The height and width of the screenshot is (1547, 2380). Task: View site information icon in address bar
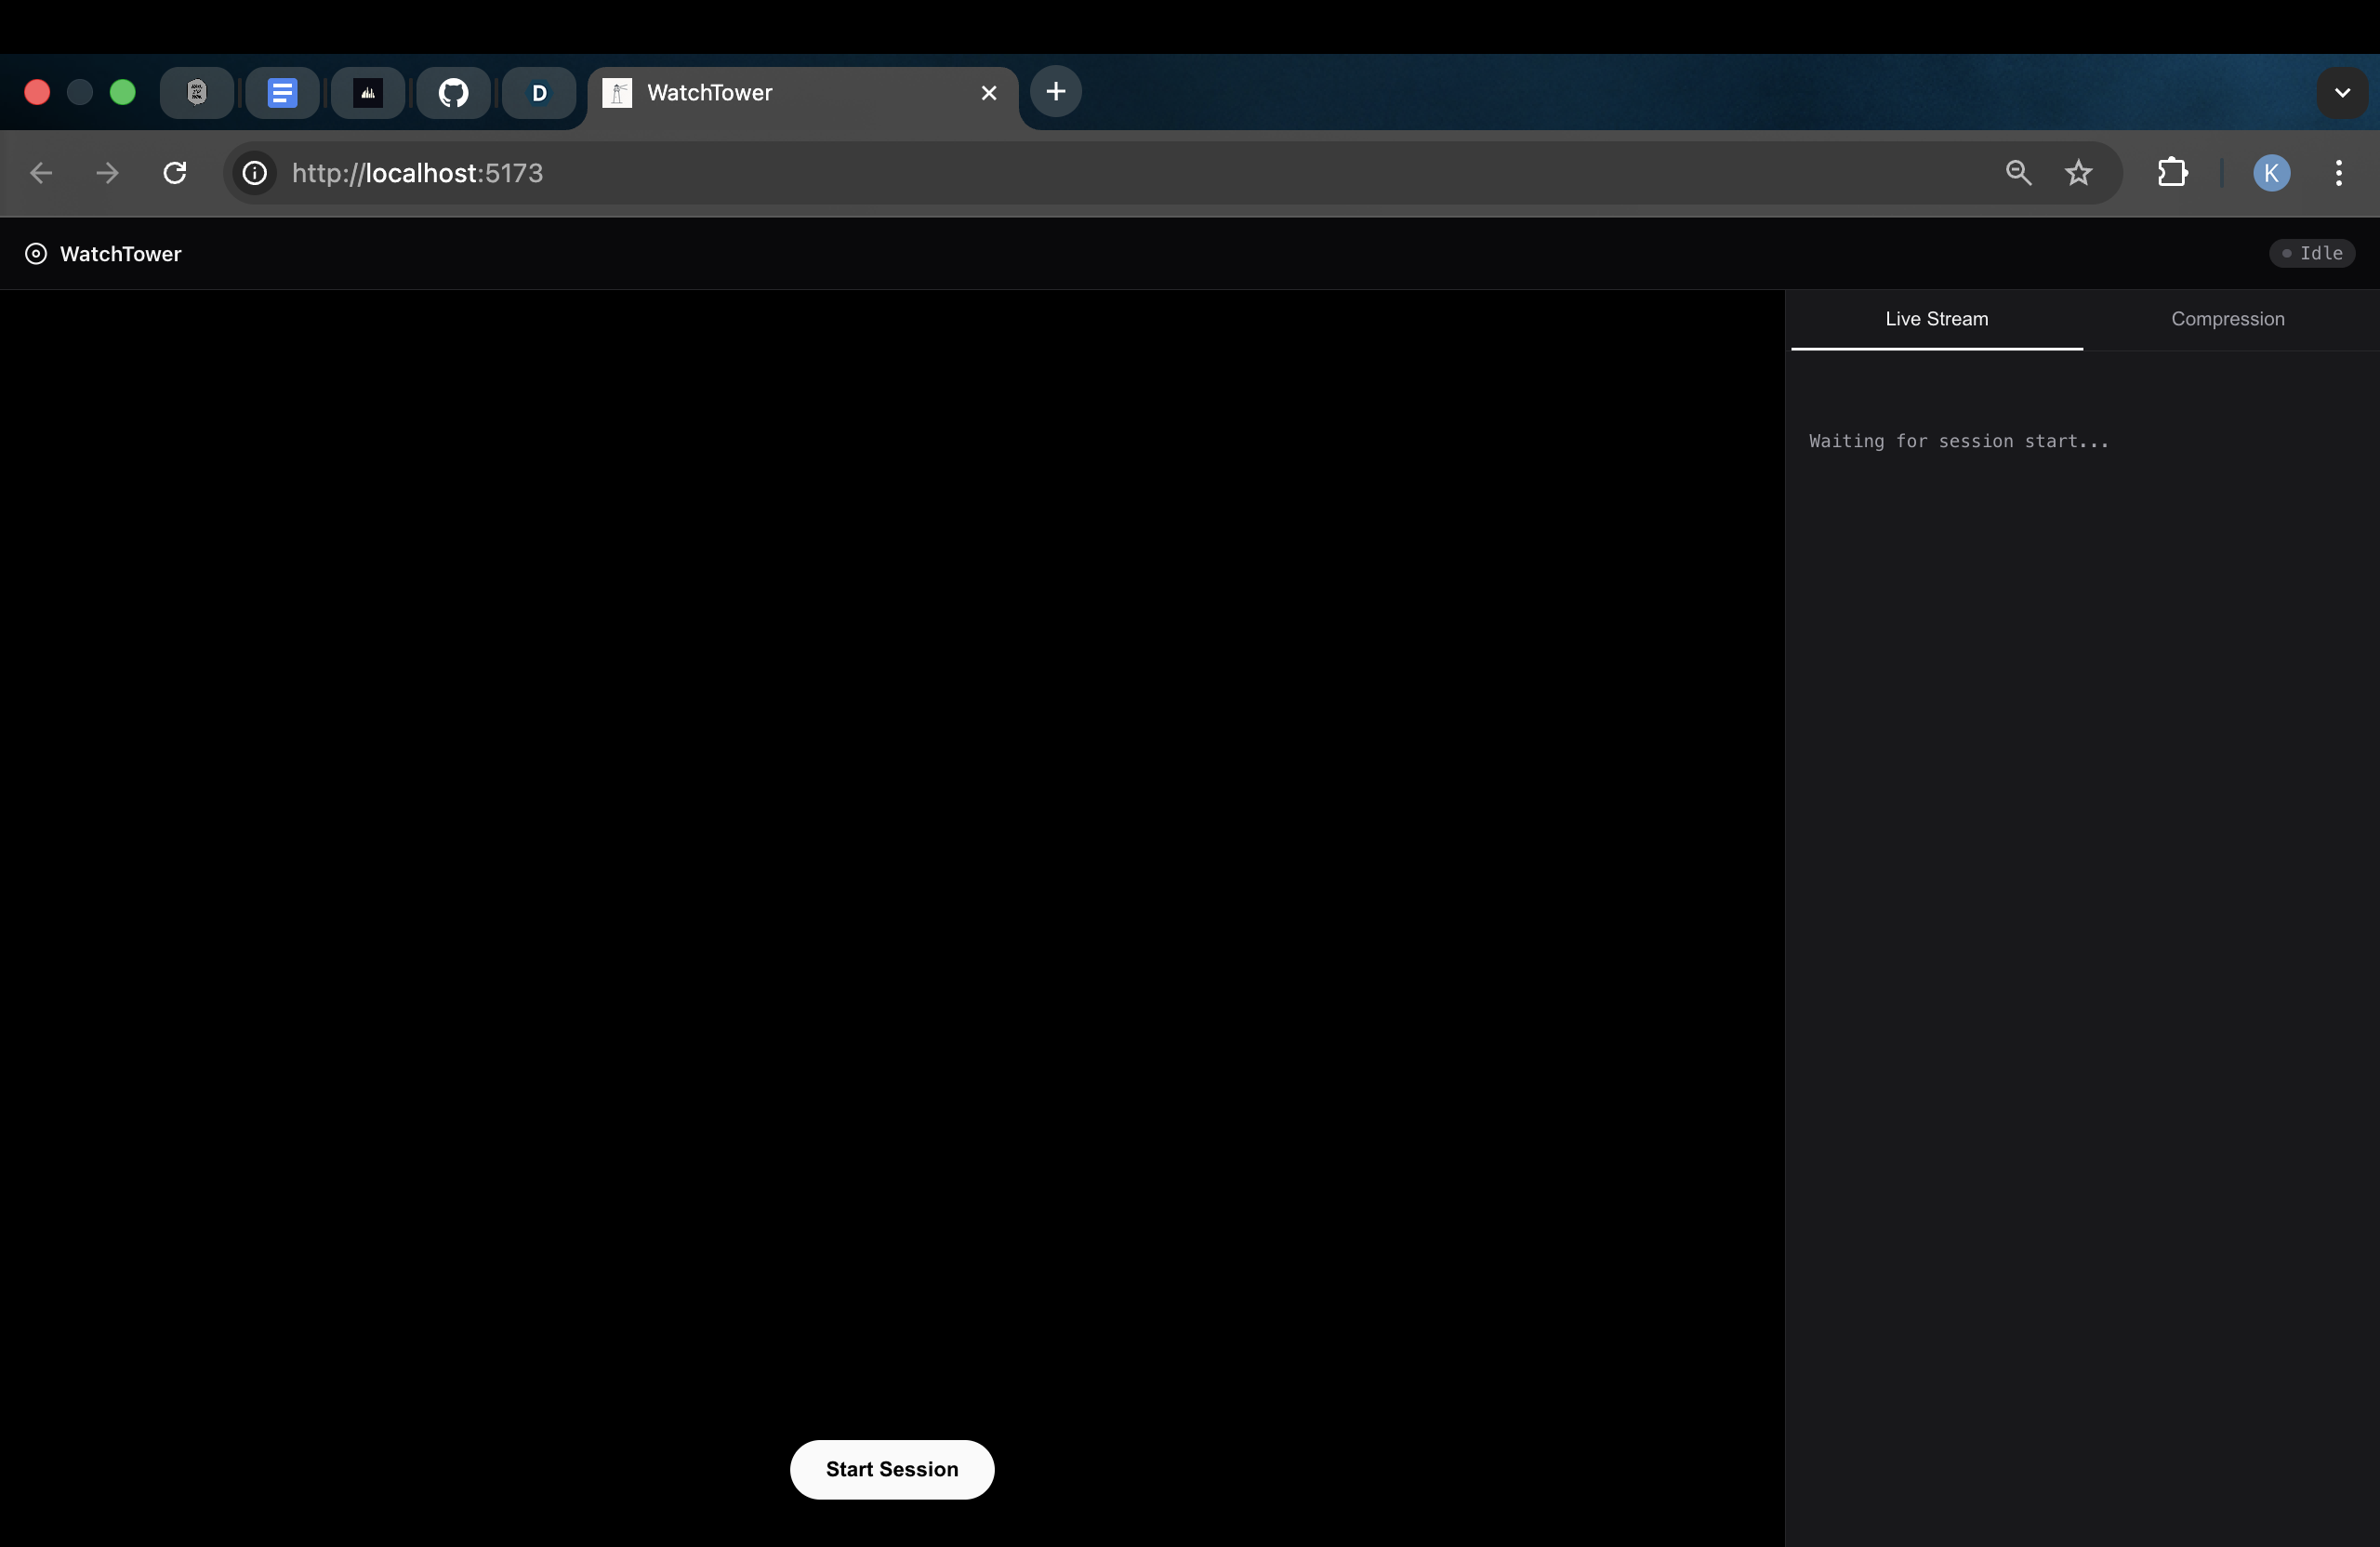[x=255, y=173]
